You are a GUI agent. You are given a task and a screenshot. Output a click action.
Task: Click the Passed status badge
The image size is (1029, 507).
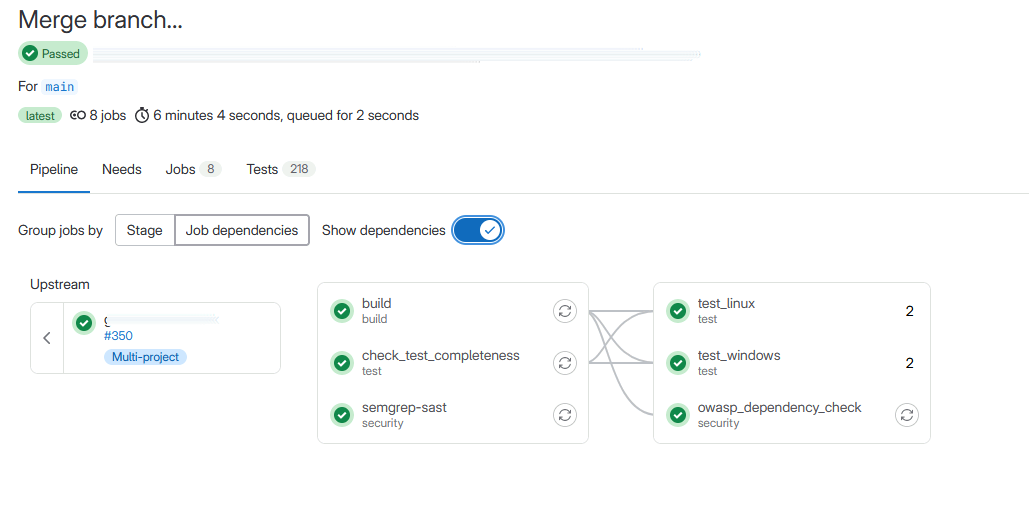click(52, 54)
